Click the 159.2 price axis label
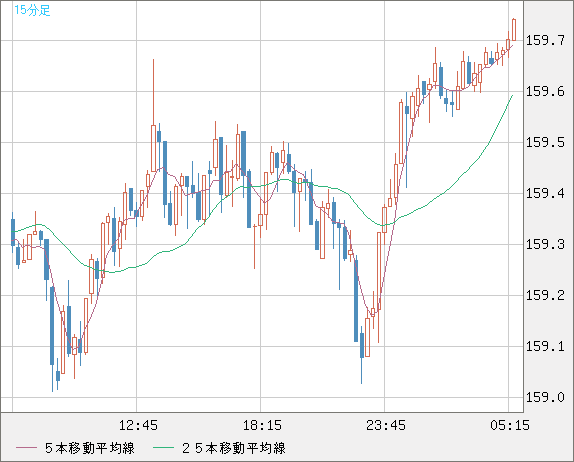This screenshot has width=574, height=462. tap(545, 295)
